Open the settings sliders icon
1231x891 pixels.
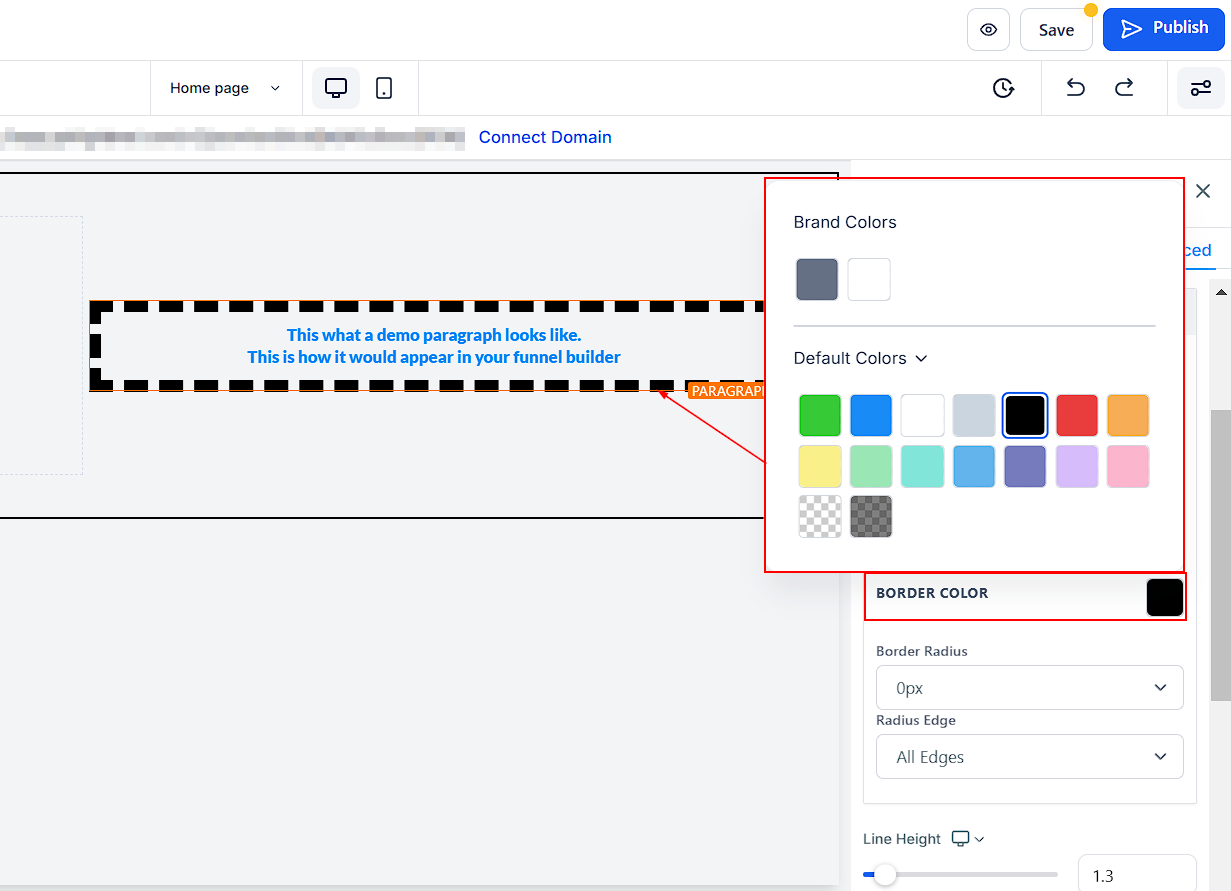click(x=1200, y=88)
